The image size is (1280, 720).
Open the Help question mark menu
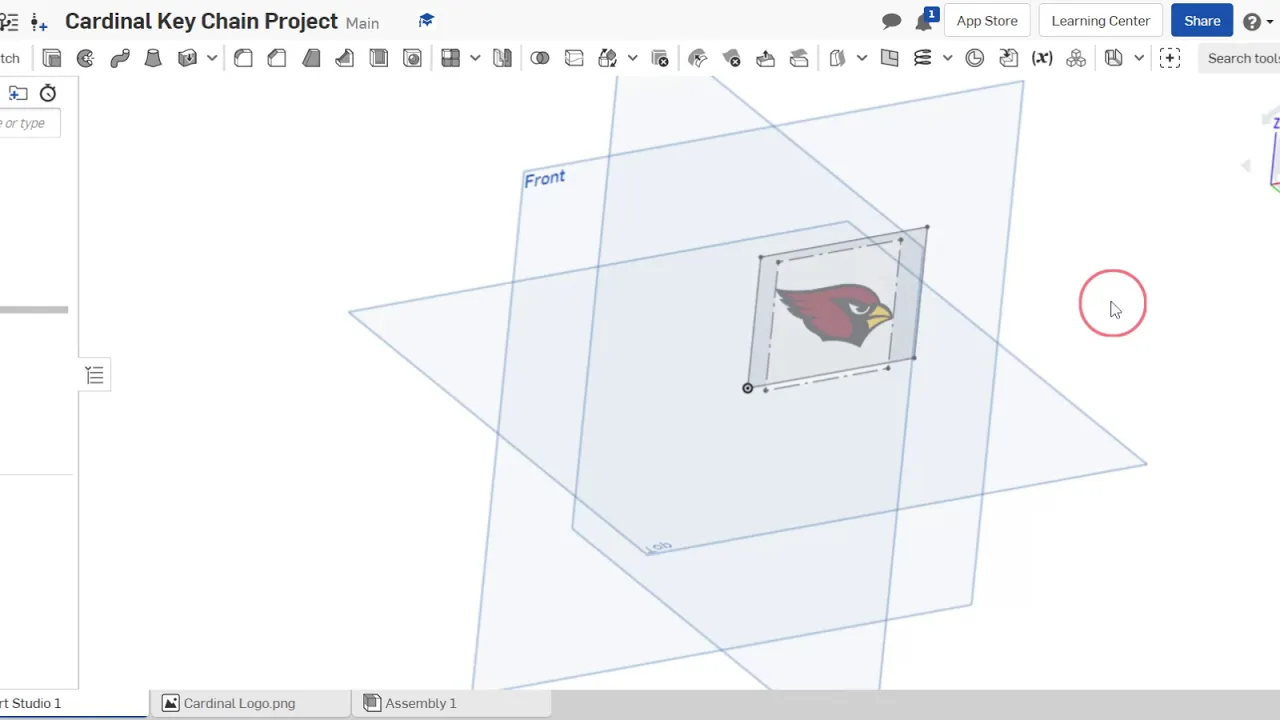1252,21
